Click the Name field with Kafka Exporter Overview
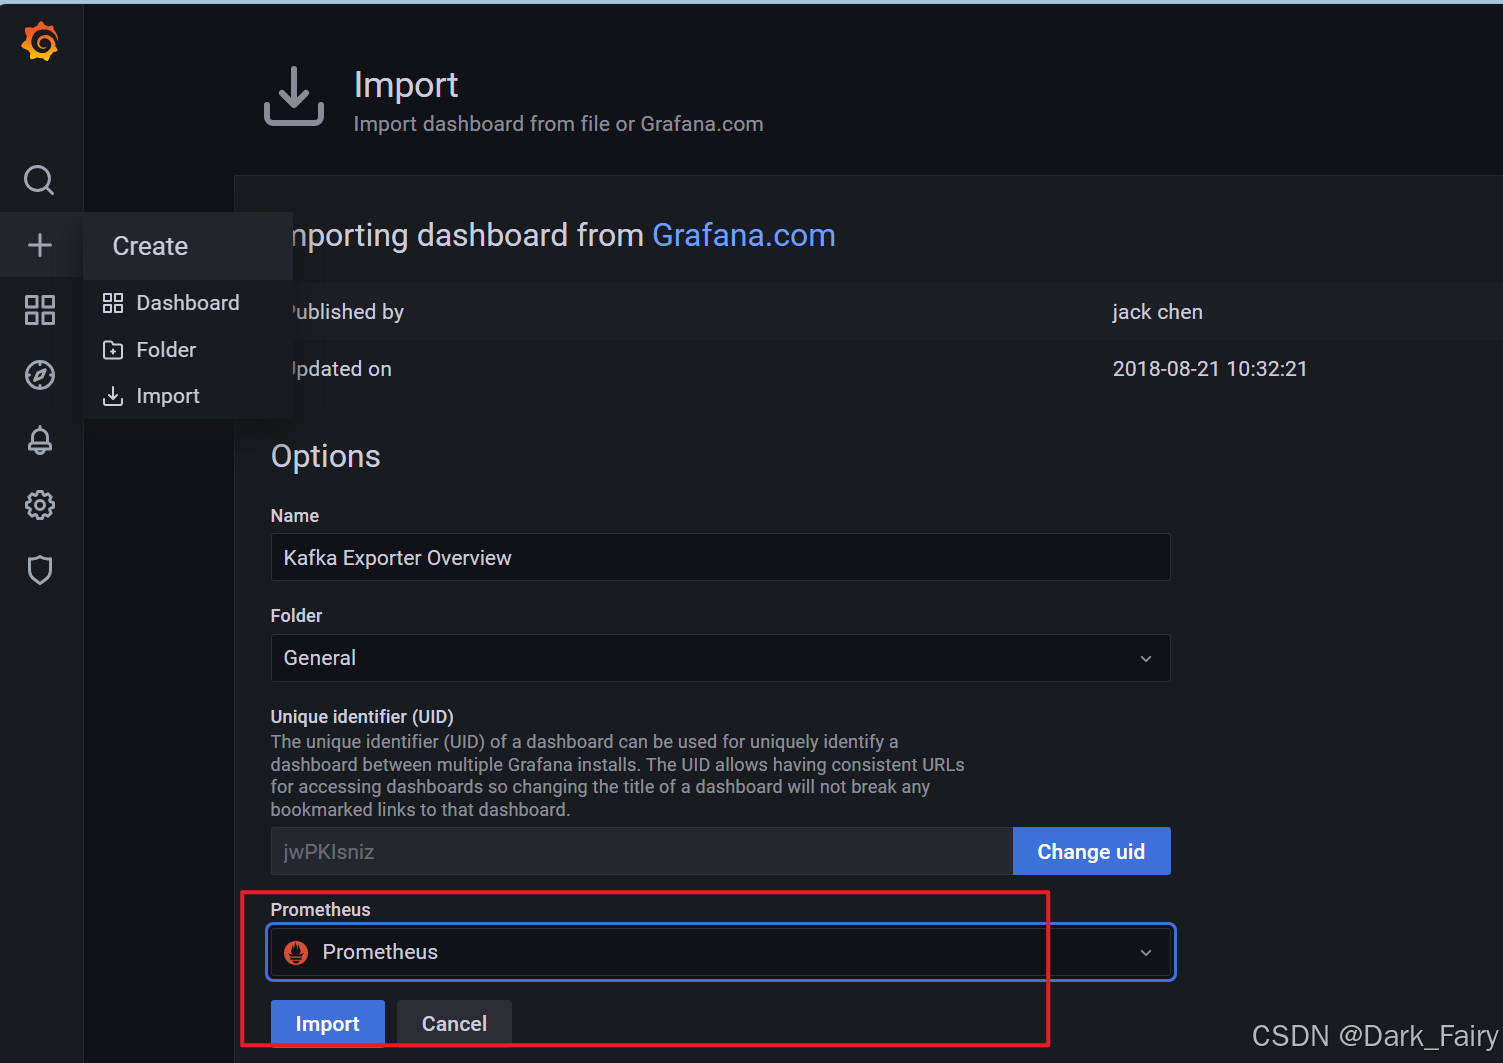The height and width of the screenshot is (1063, 1503). pos(720,557)
